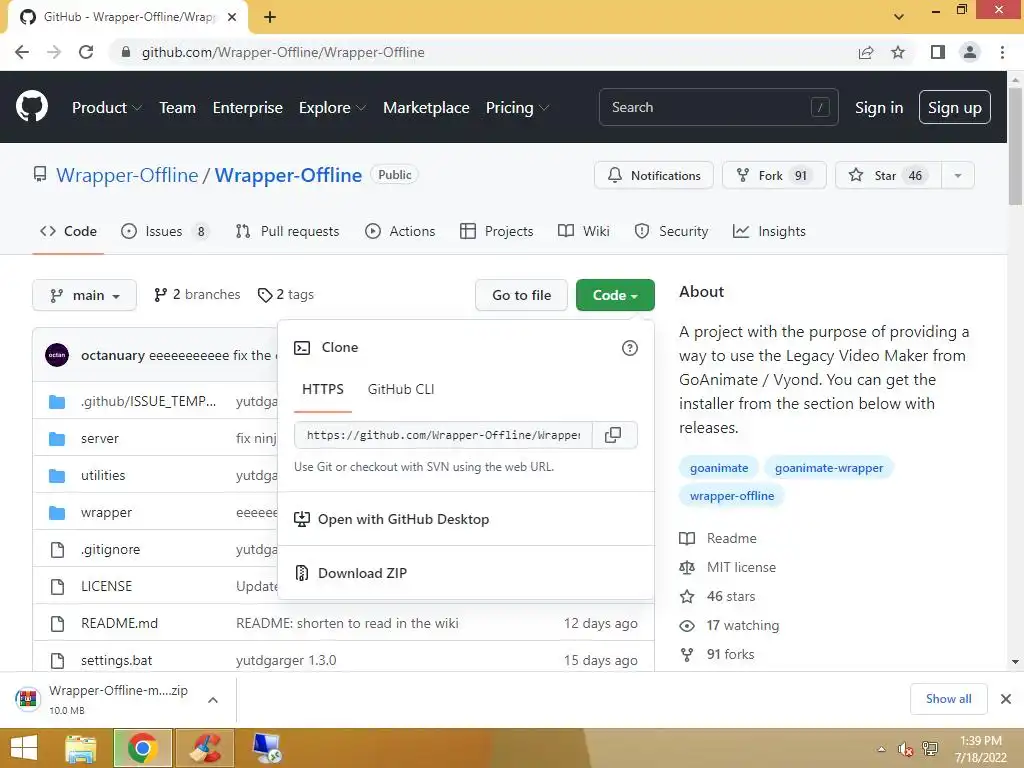
Task: Open the remote desktop taskbar icon
Action: 267,748
